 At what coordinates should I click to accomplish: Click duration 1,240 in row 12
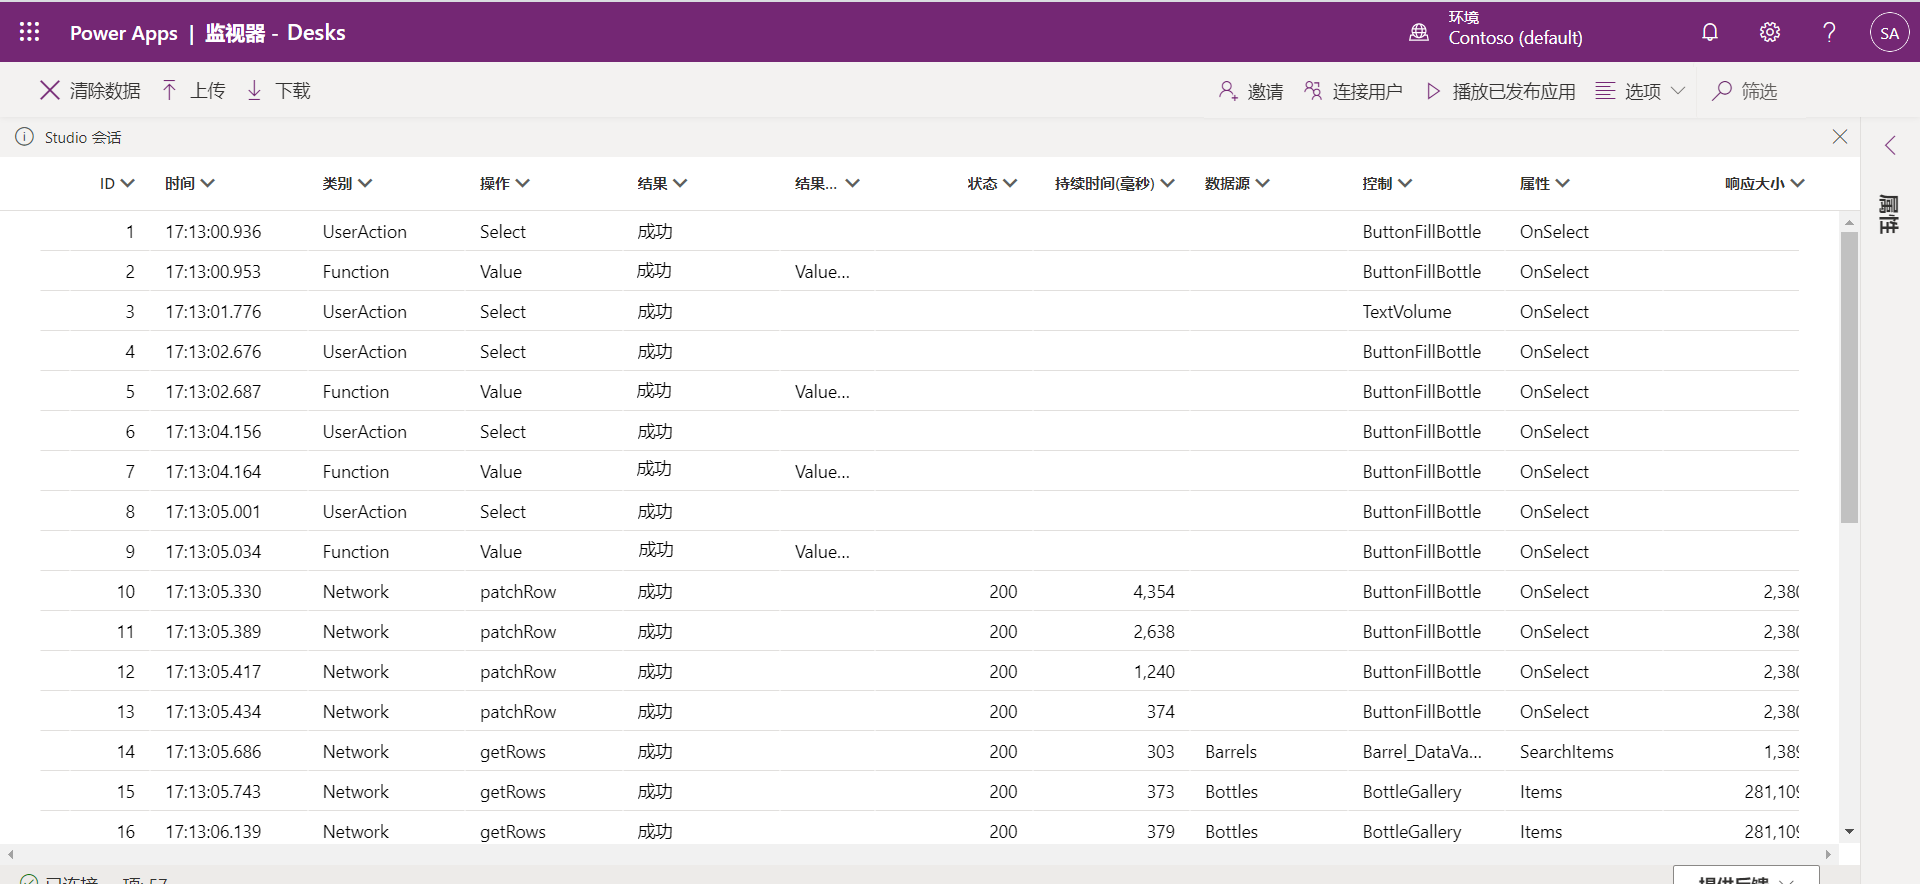[x=1154, y=672]
